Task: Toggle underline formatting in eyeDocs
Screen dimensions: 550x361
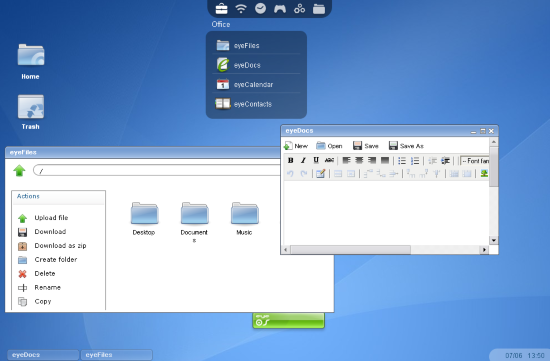Action: (316, 160)
